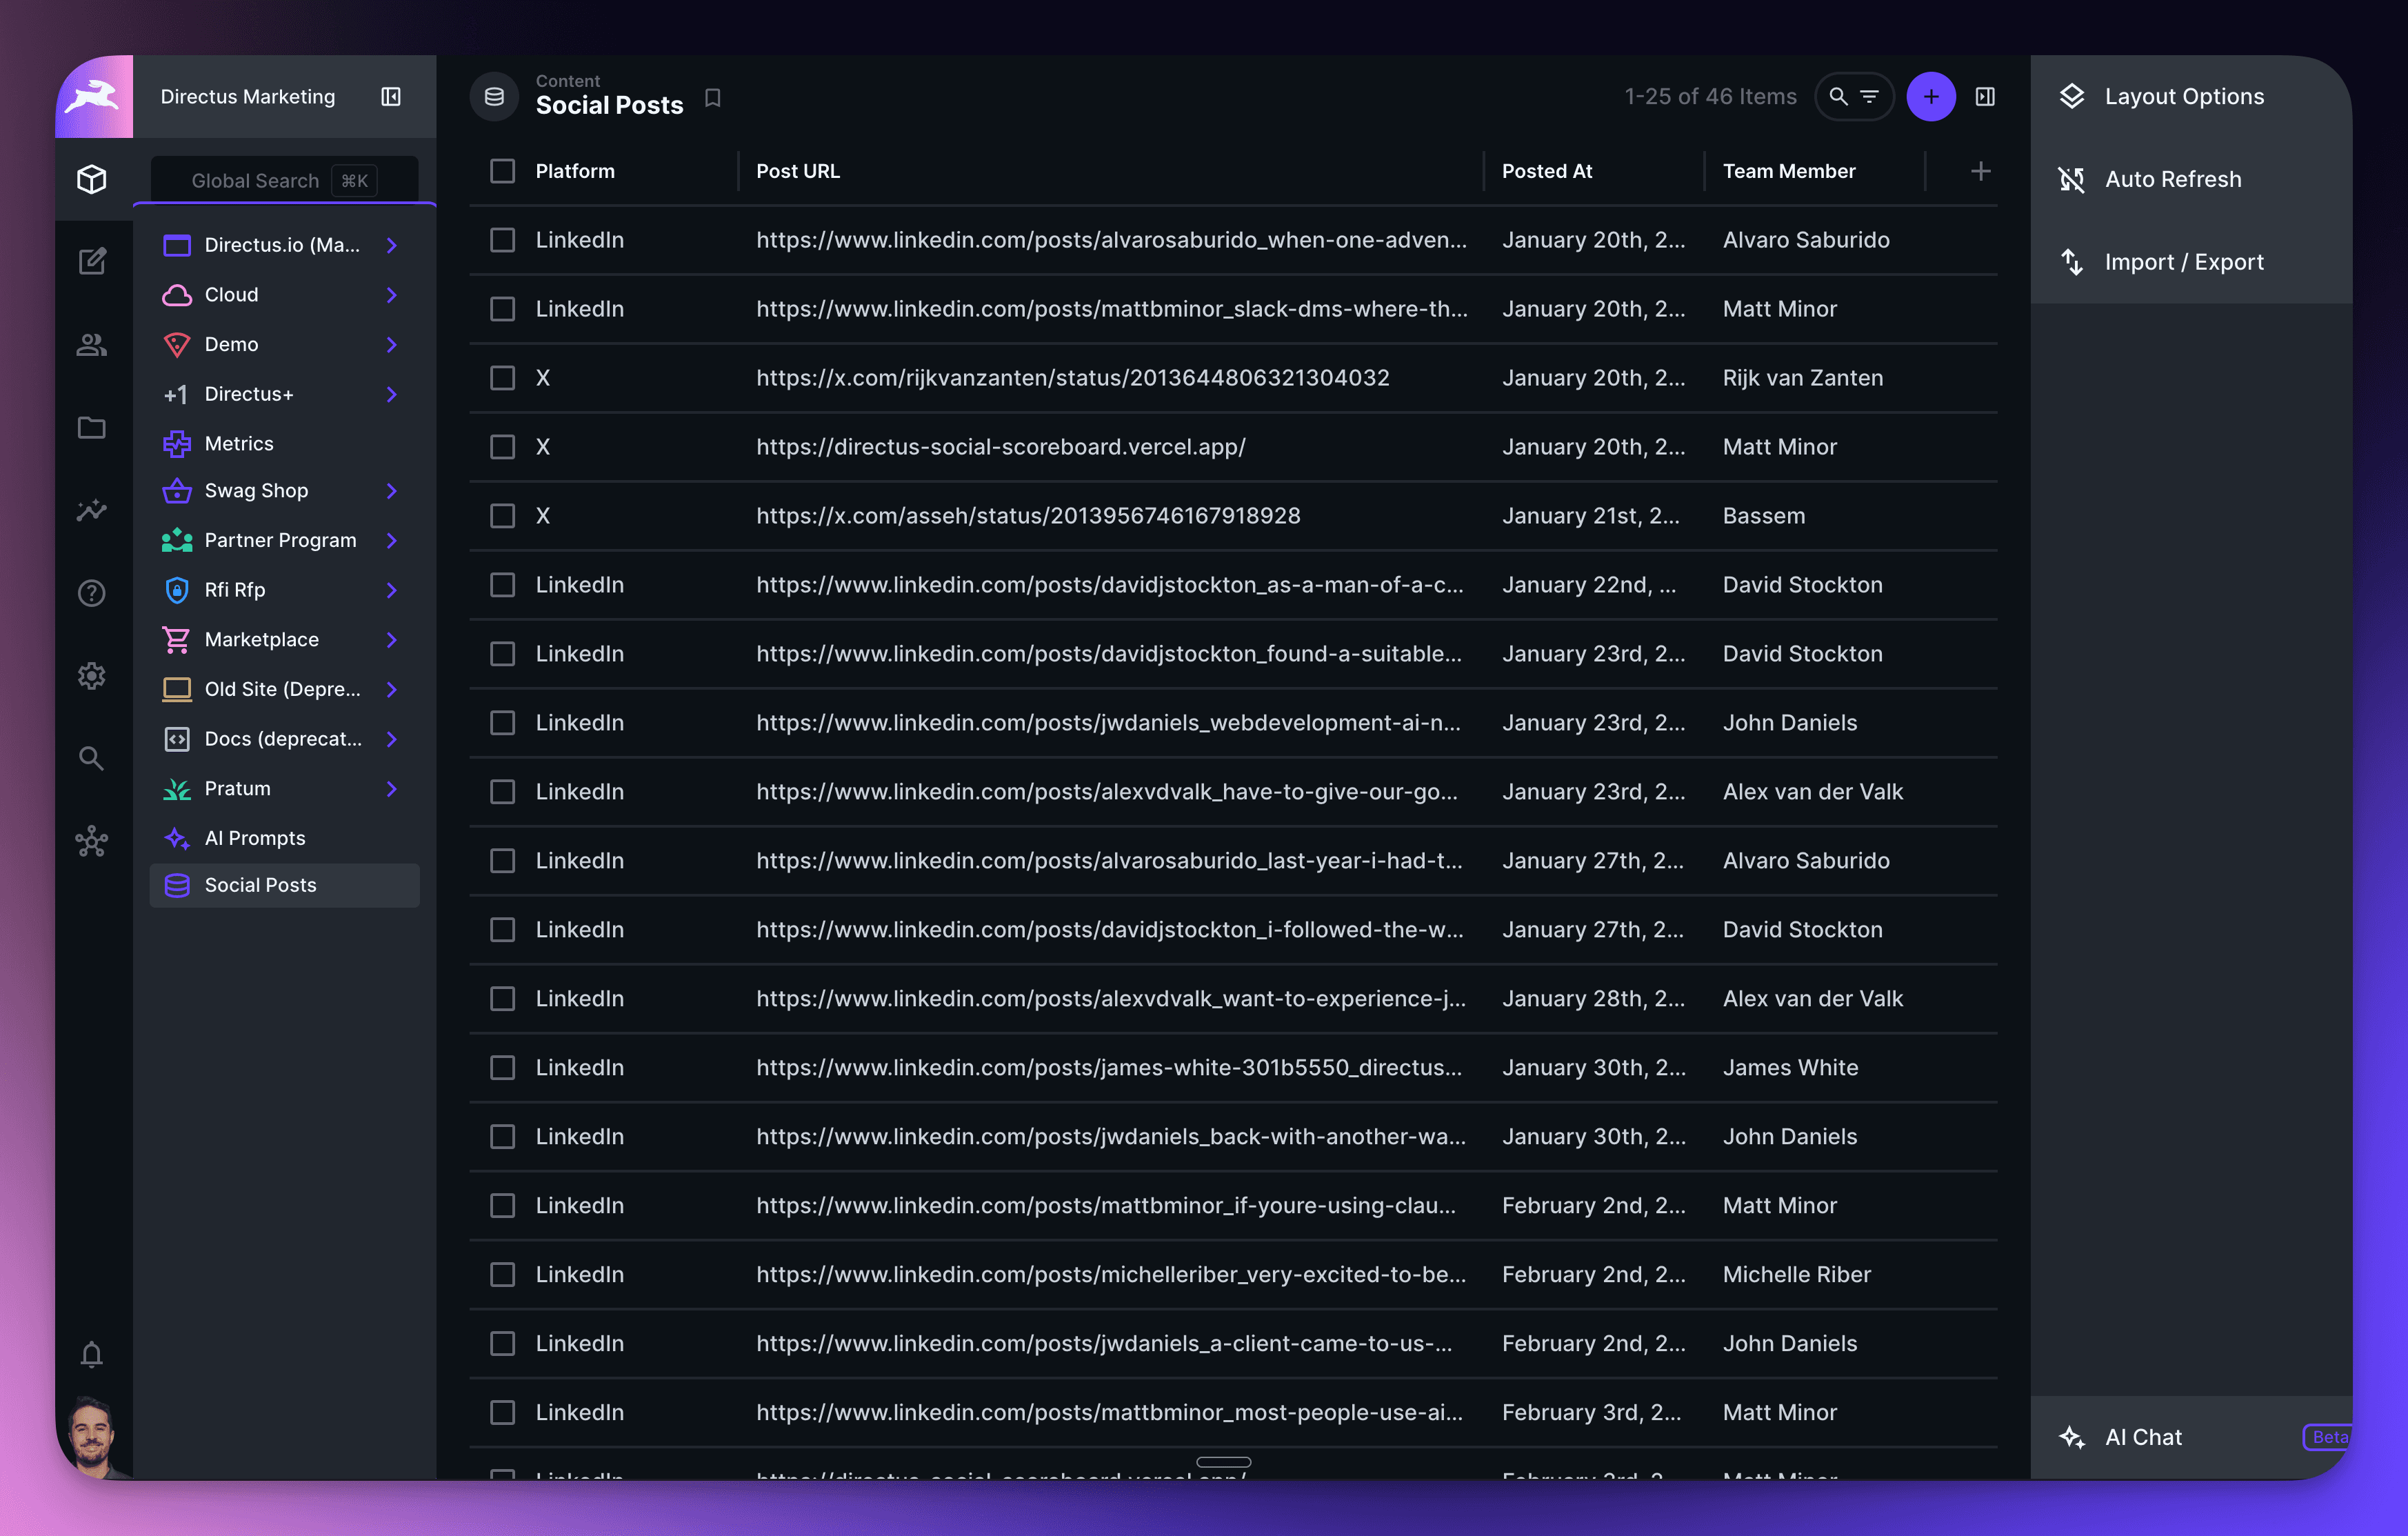Check the row for james-white-301b5550 post
This screenshot has width=2408, height=1536.
pos(503,1068)
